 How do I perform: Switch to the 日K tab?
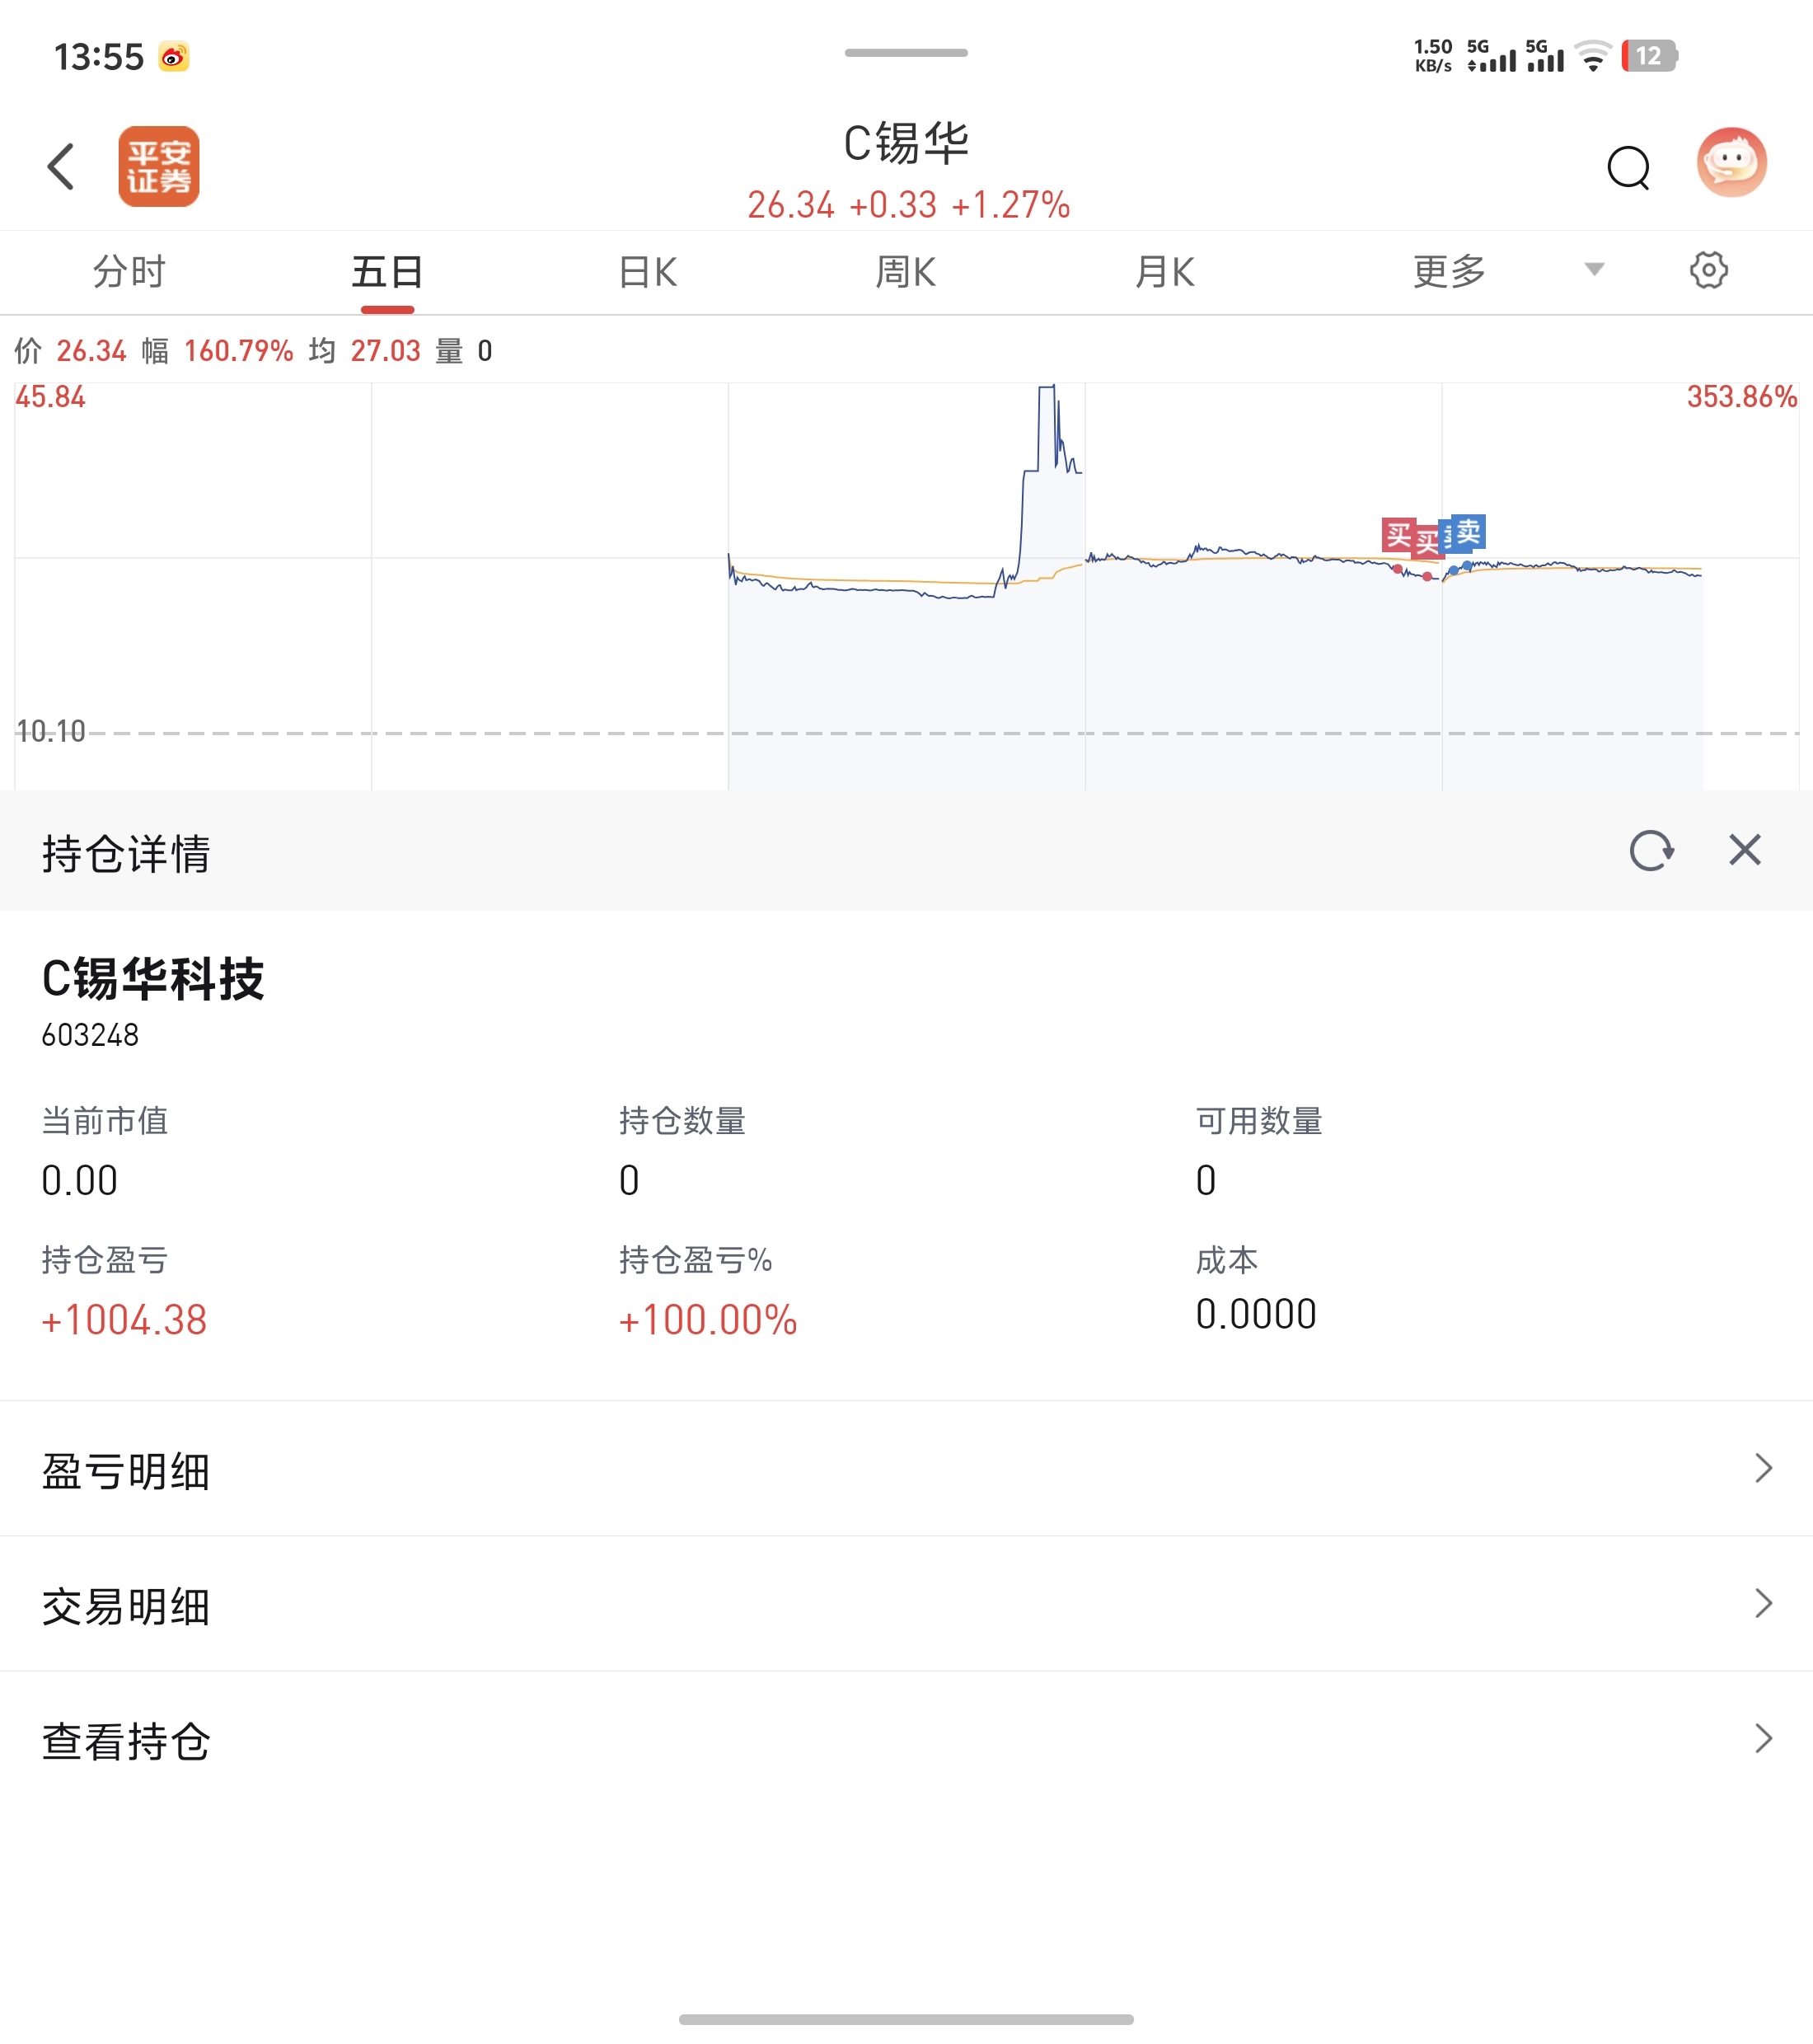pos(647,271)
